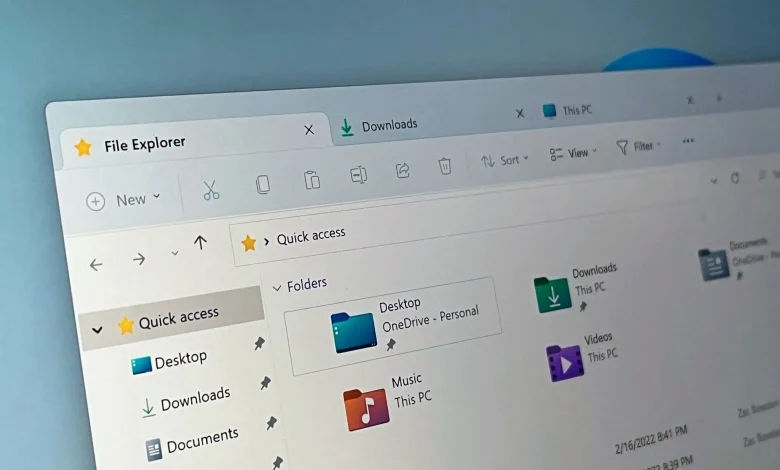Expand address bar history dropdown chevron

tap(714, 181)
